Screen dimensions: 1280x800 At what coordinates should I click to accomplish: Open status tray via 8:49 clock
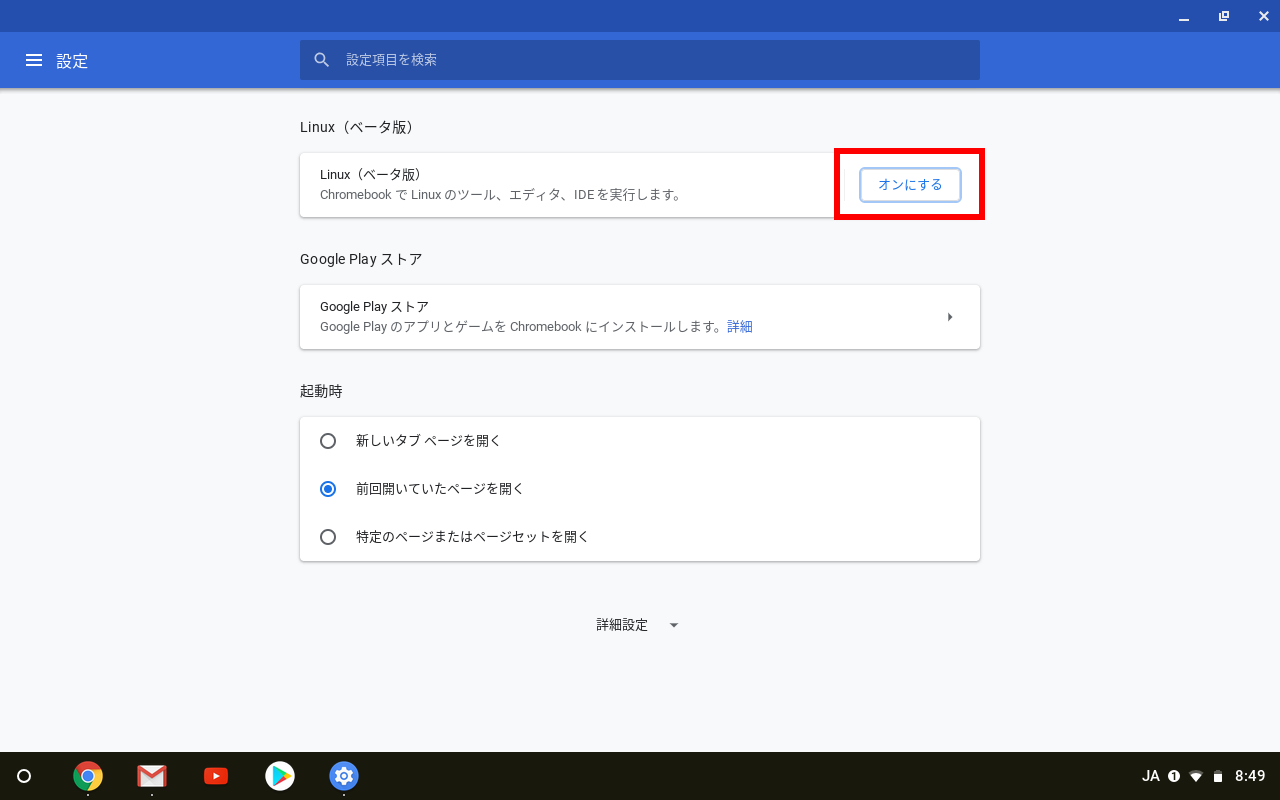point(1250,776)
